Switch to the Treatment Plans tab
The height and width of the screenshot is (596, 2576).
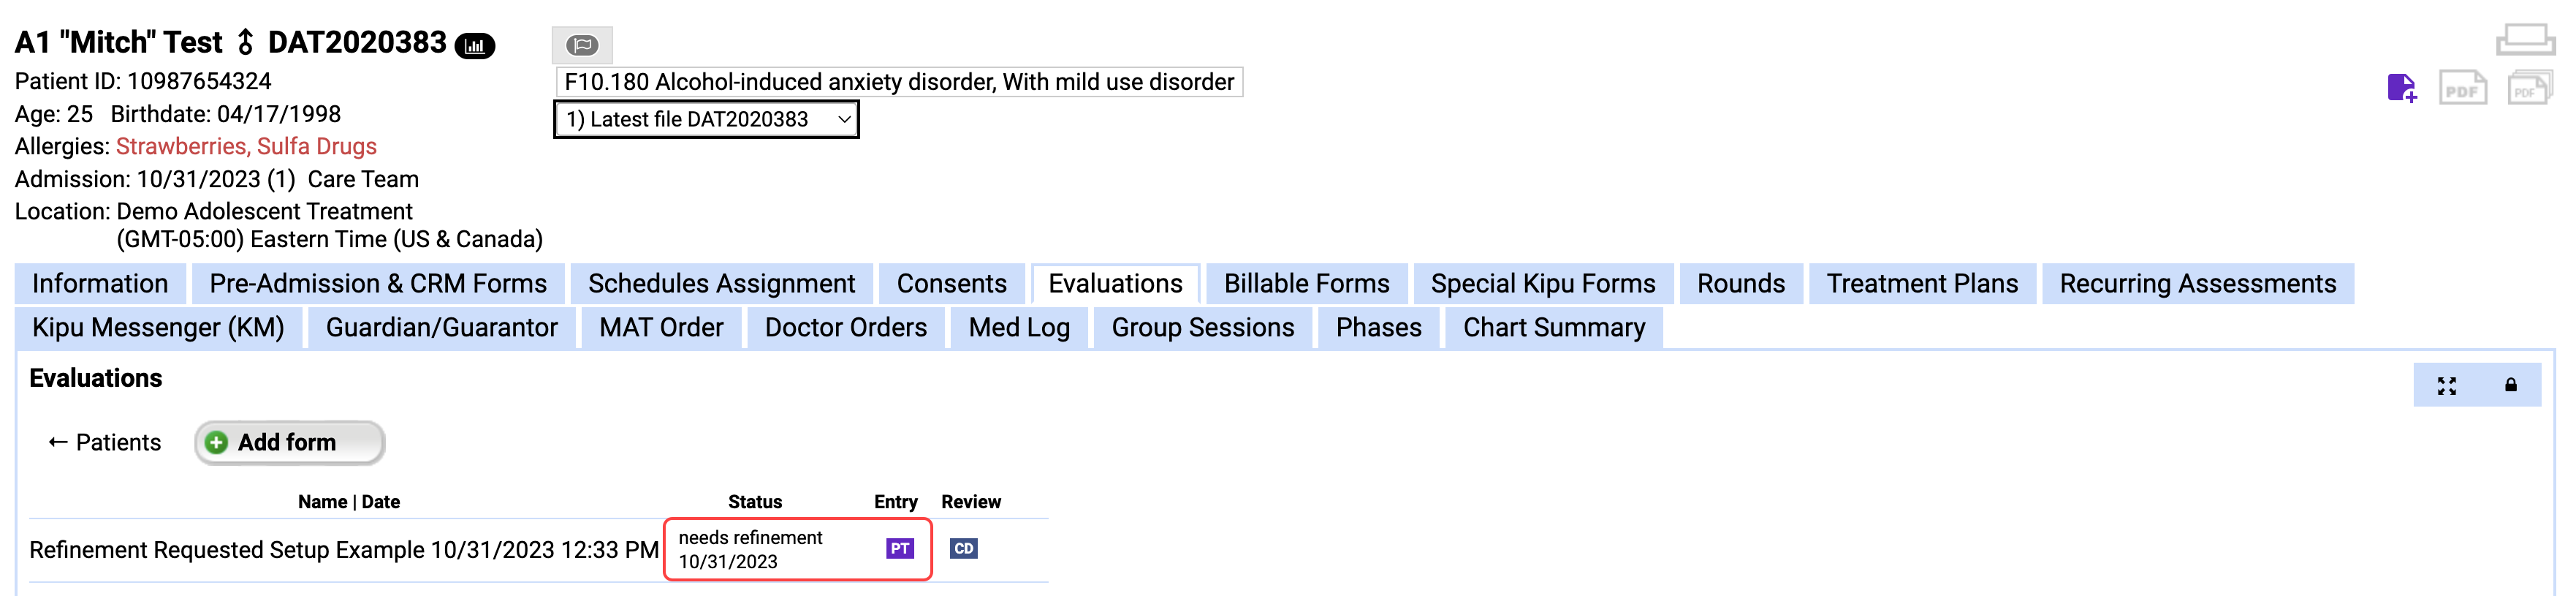coord(1921,284)
